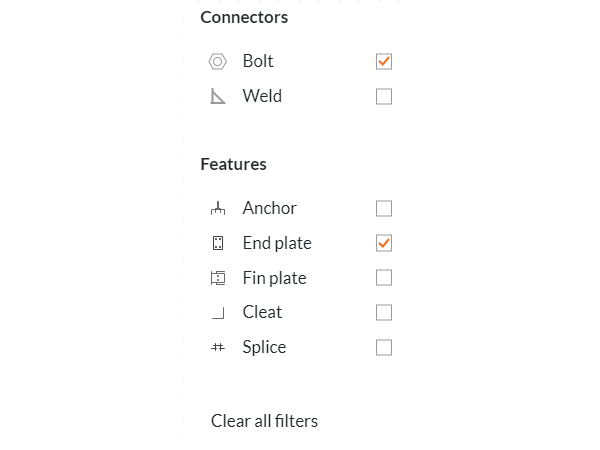Image resolution: width=600 pixels, height=450 pixels.
Task: Click the Cleat angle icon
Action: 218,313
